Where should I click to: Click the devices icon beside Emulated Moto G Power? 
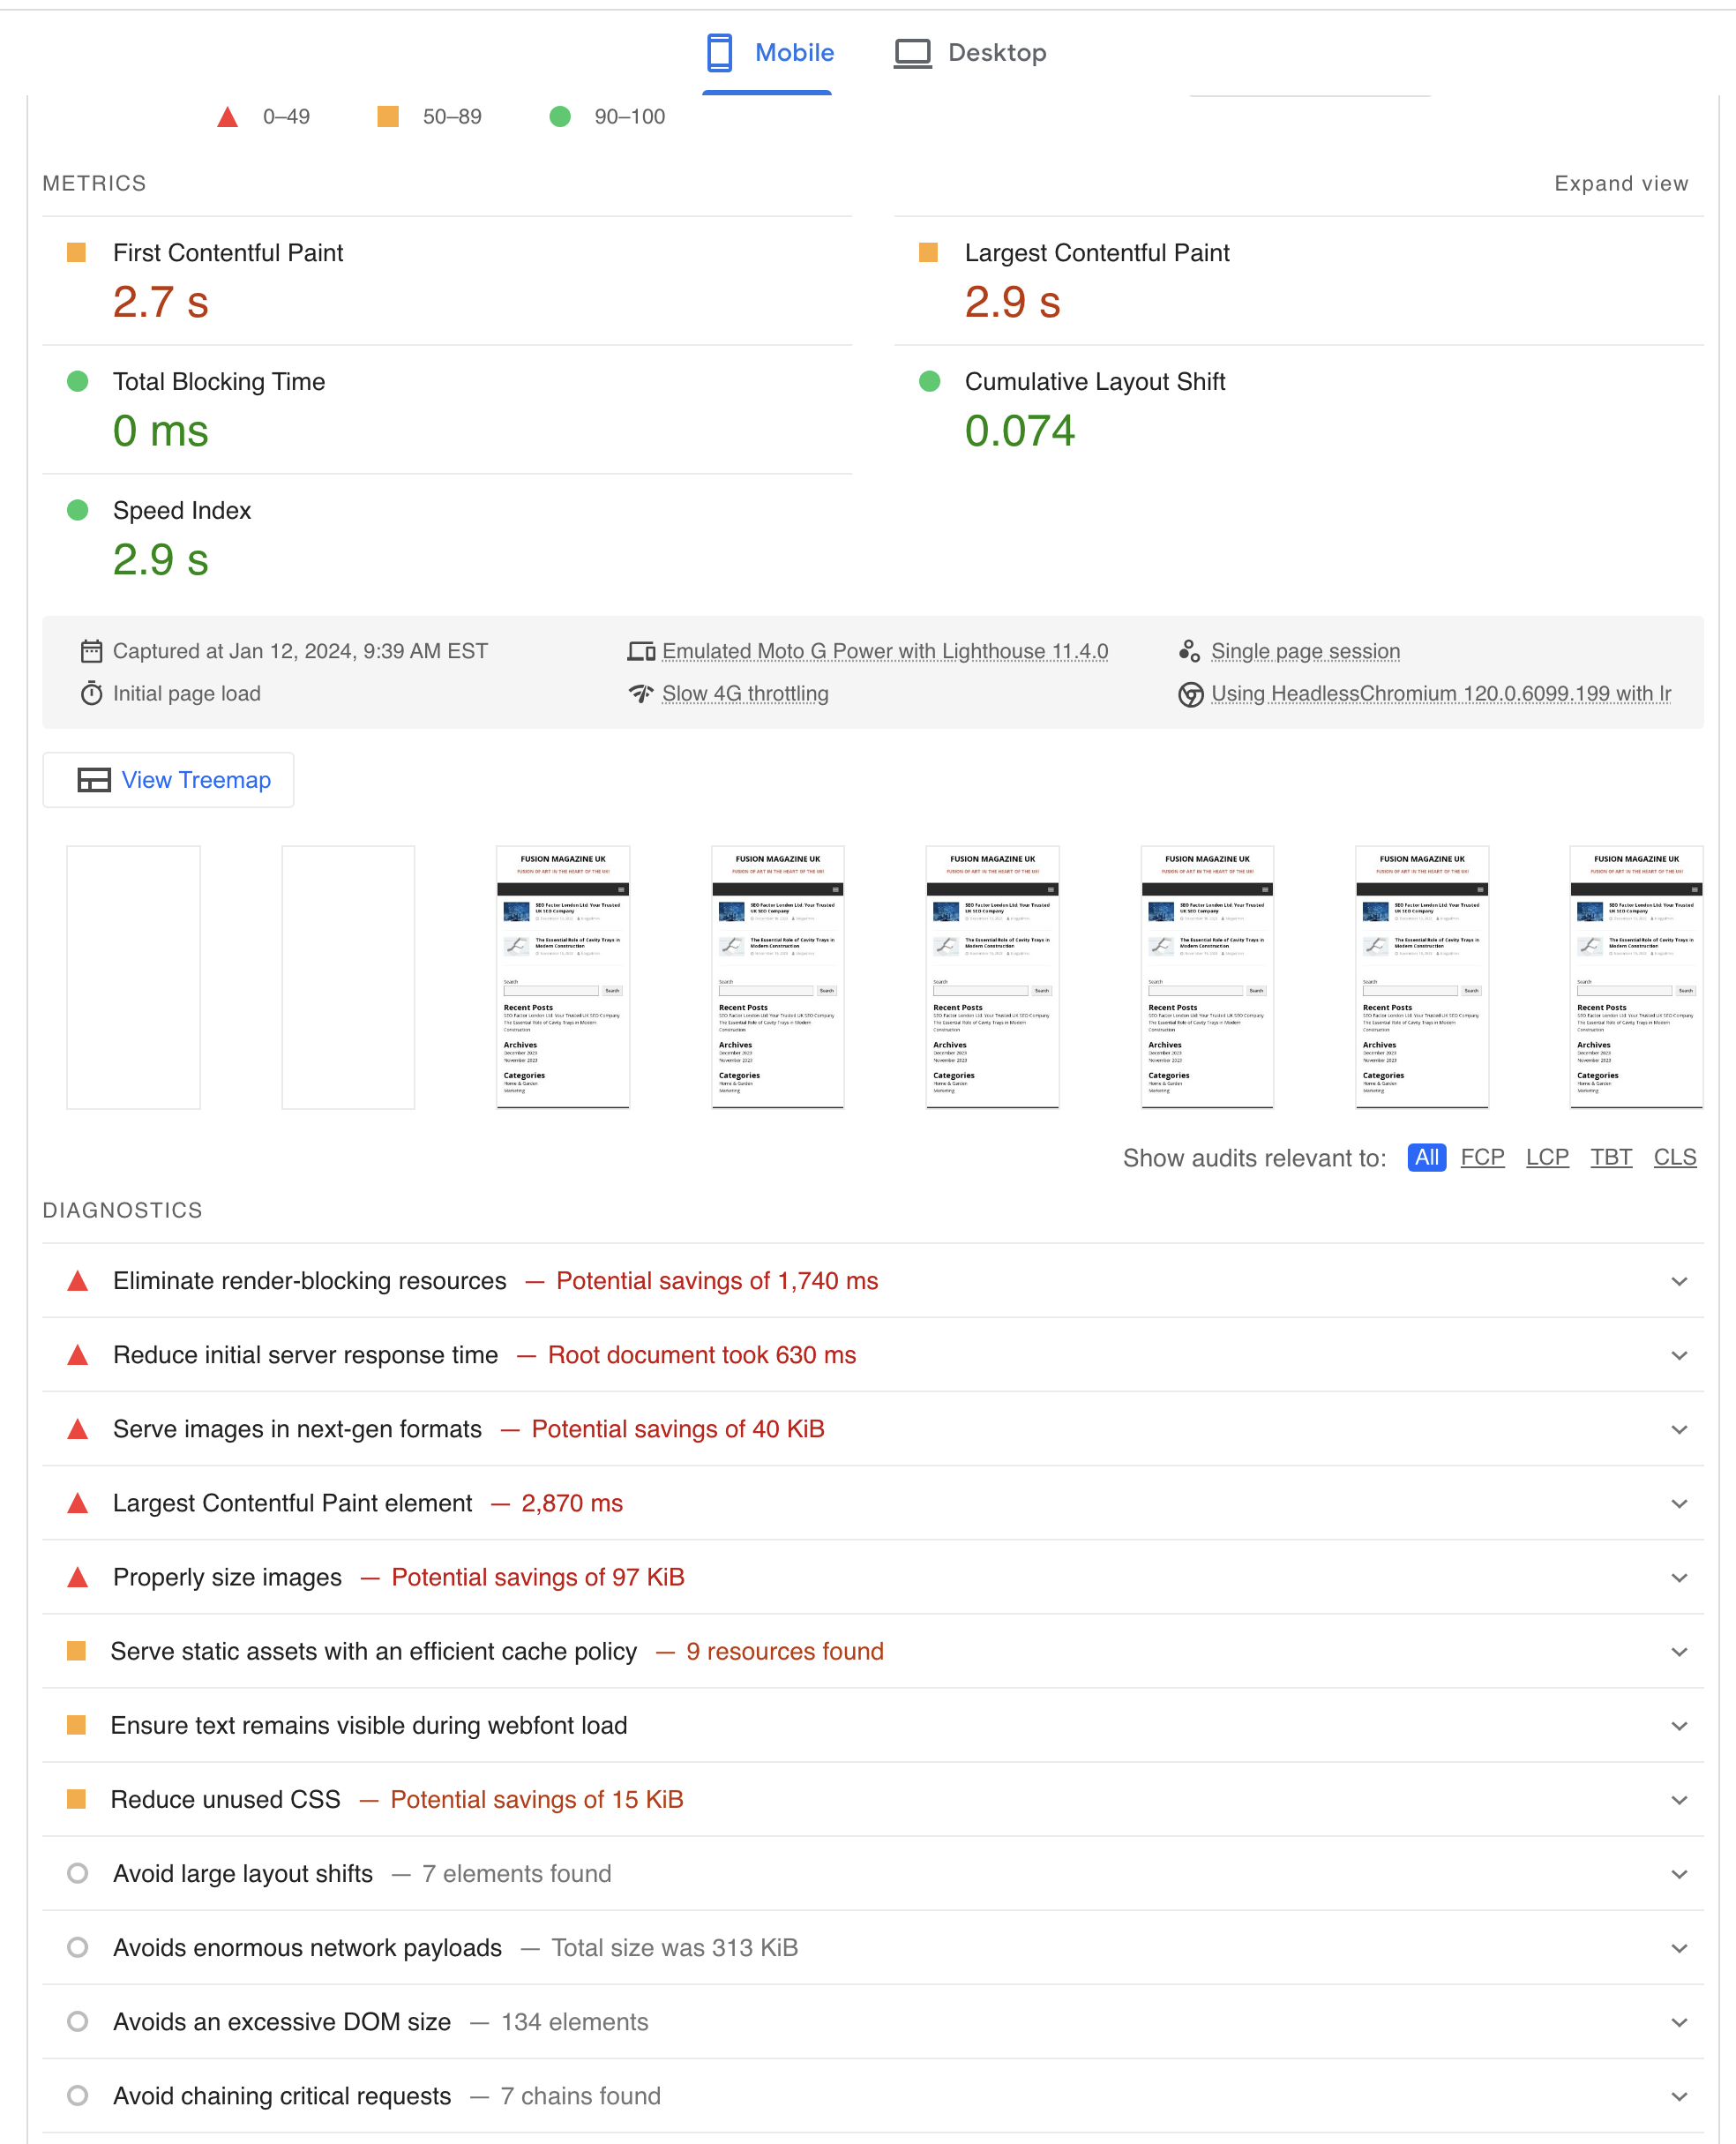click(x=641, y=652)
